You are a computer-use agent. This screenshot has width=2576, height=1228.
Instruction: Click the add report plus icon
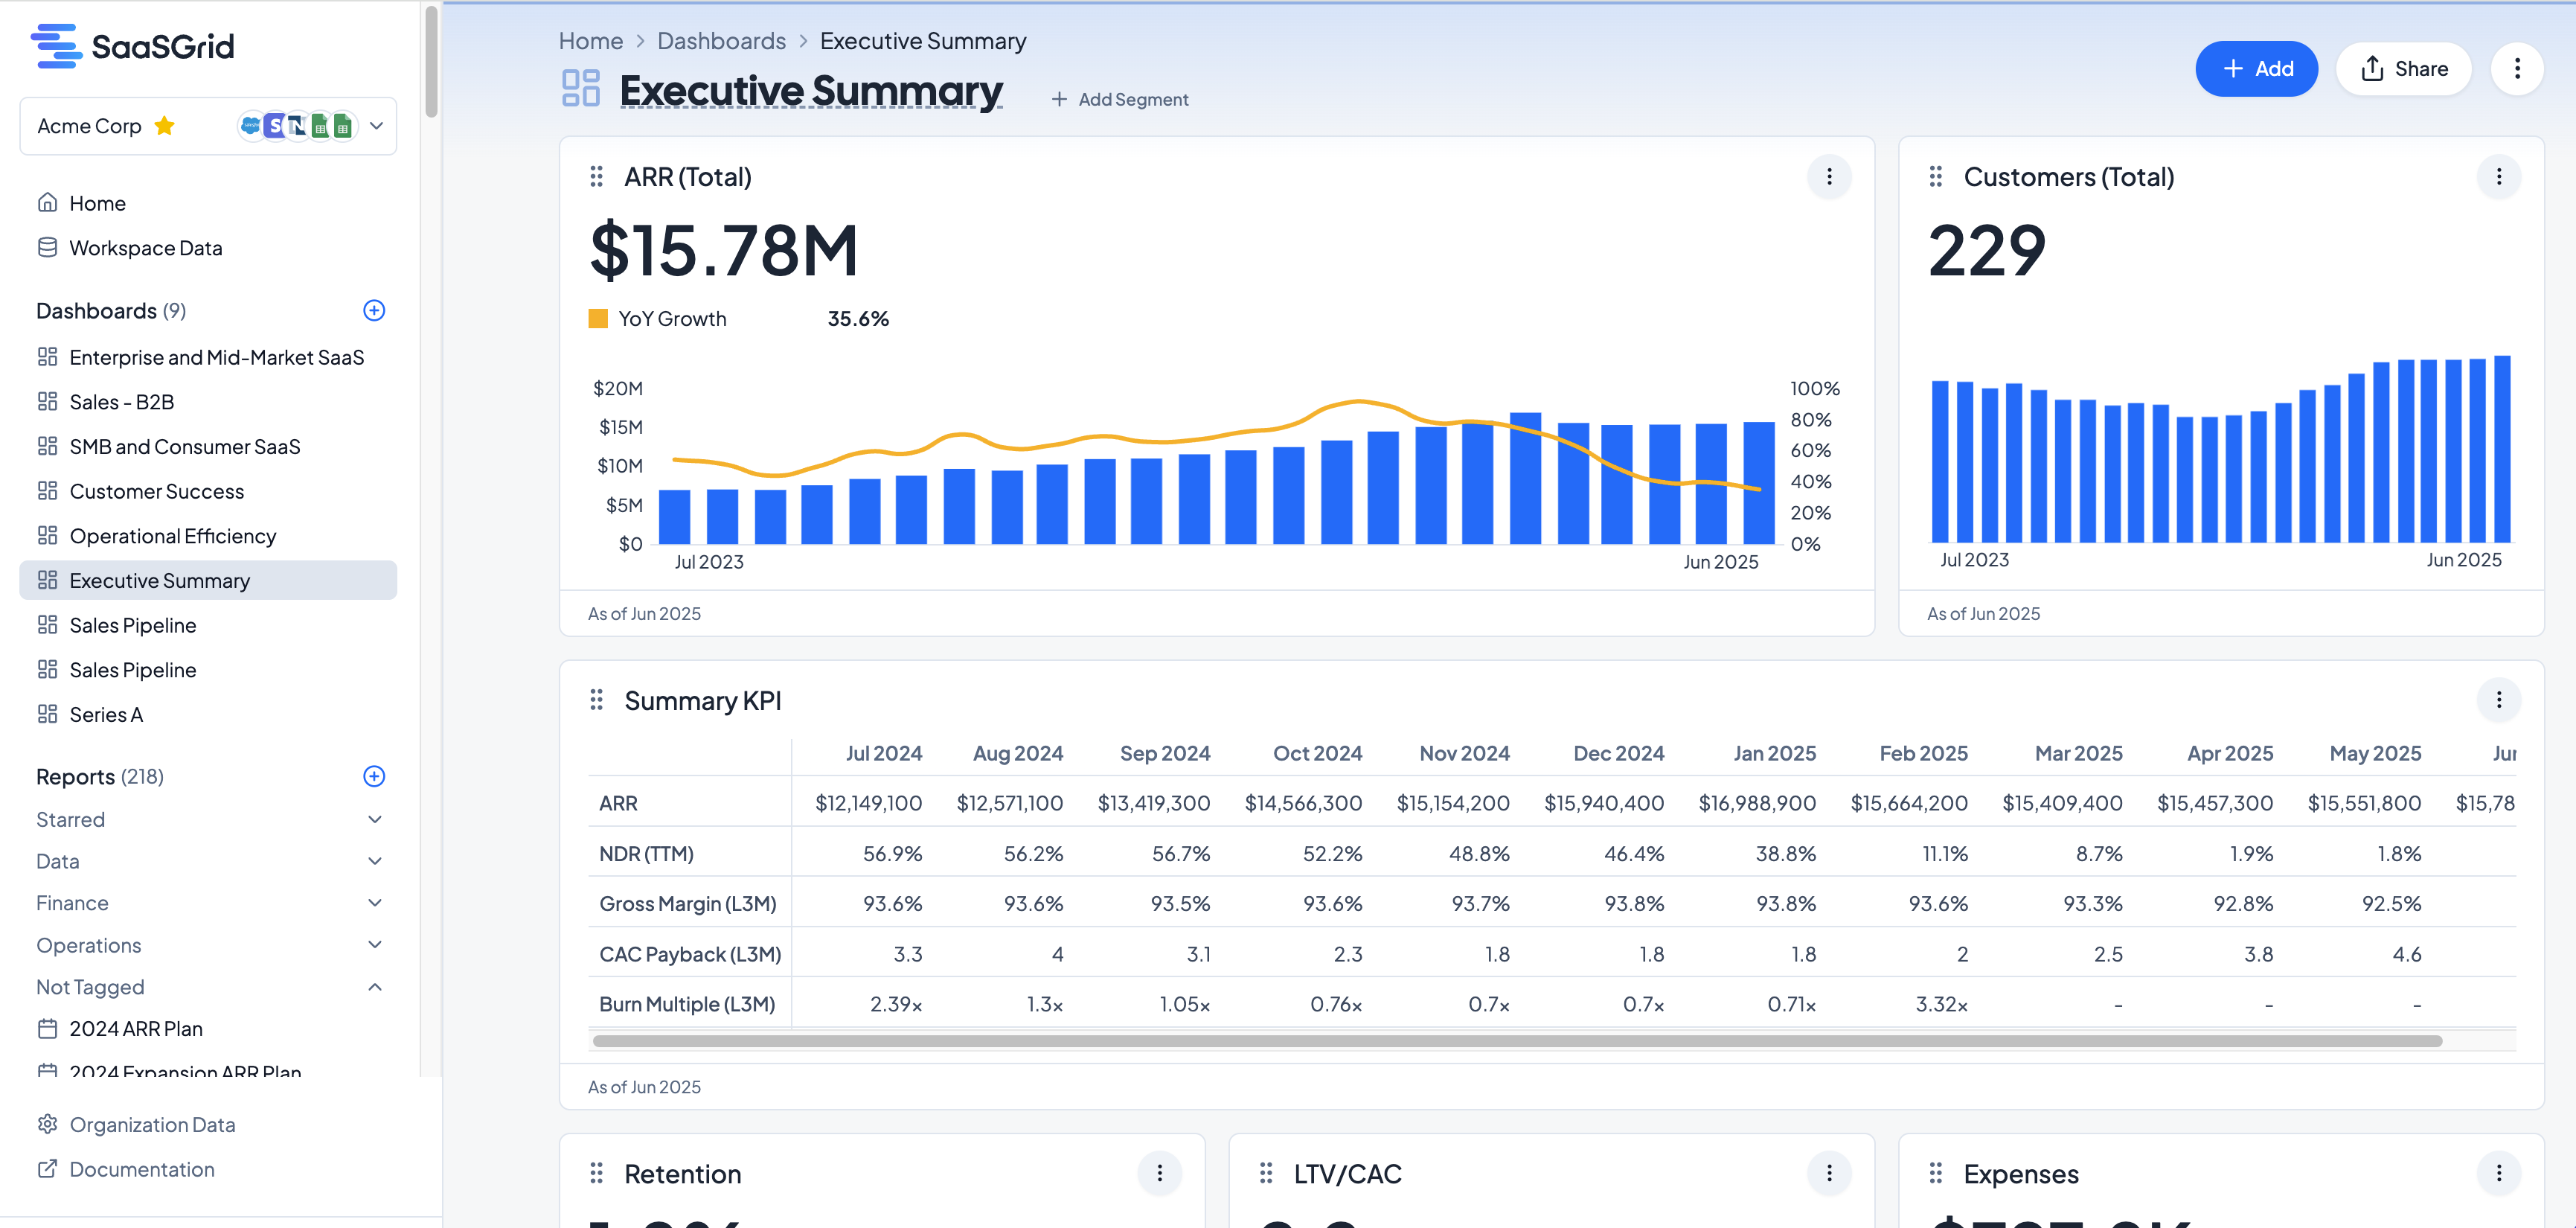(x=374, y=776)
